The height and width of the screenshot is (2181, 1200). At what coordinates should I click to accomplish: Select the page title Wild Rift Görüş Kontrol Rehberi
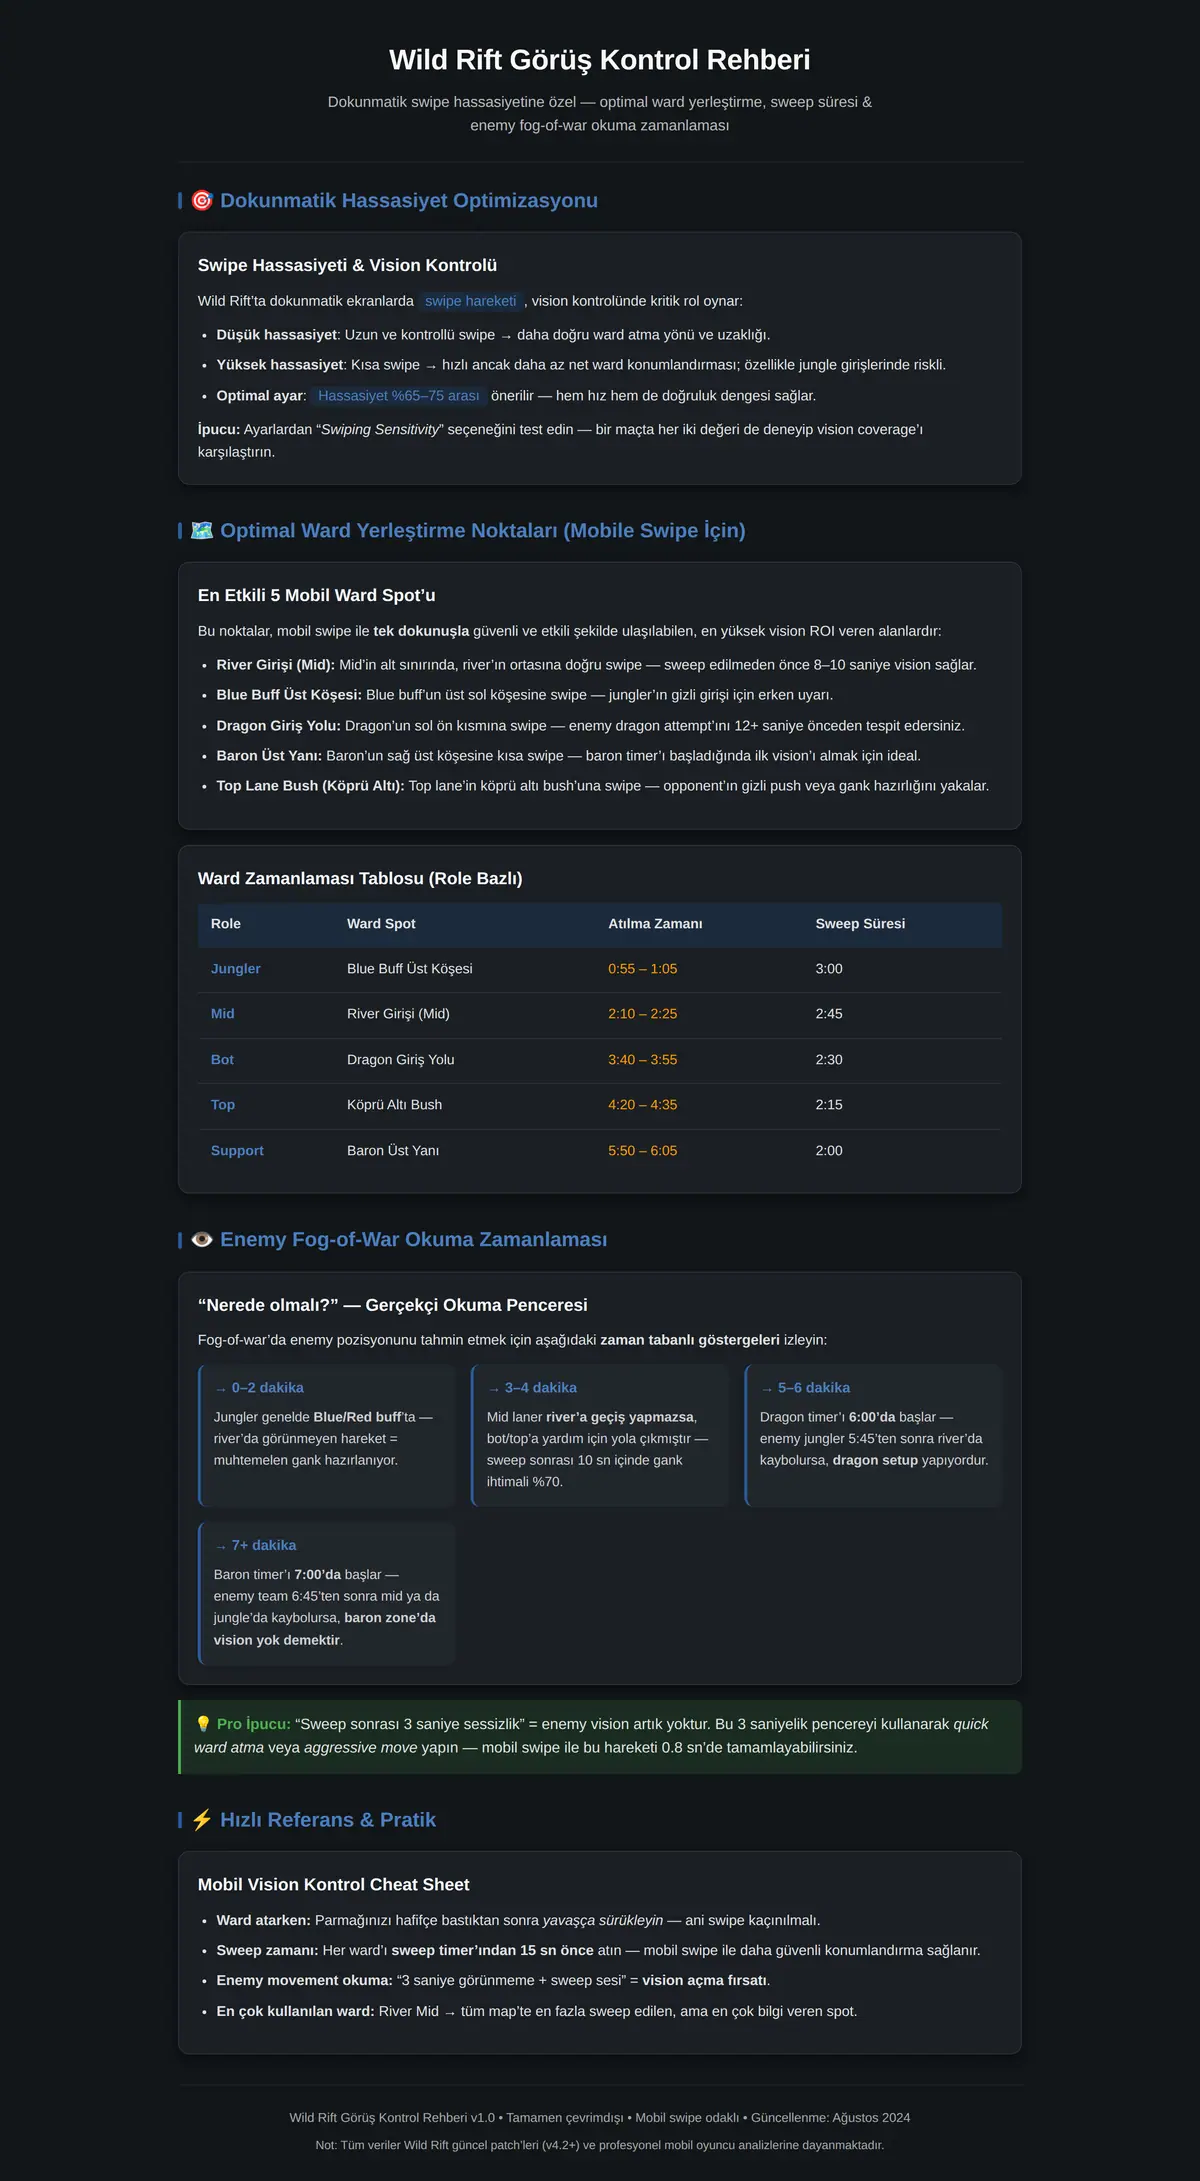tap(600, 60)
